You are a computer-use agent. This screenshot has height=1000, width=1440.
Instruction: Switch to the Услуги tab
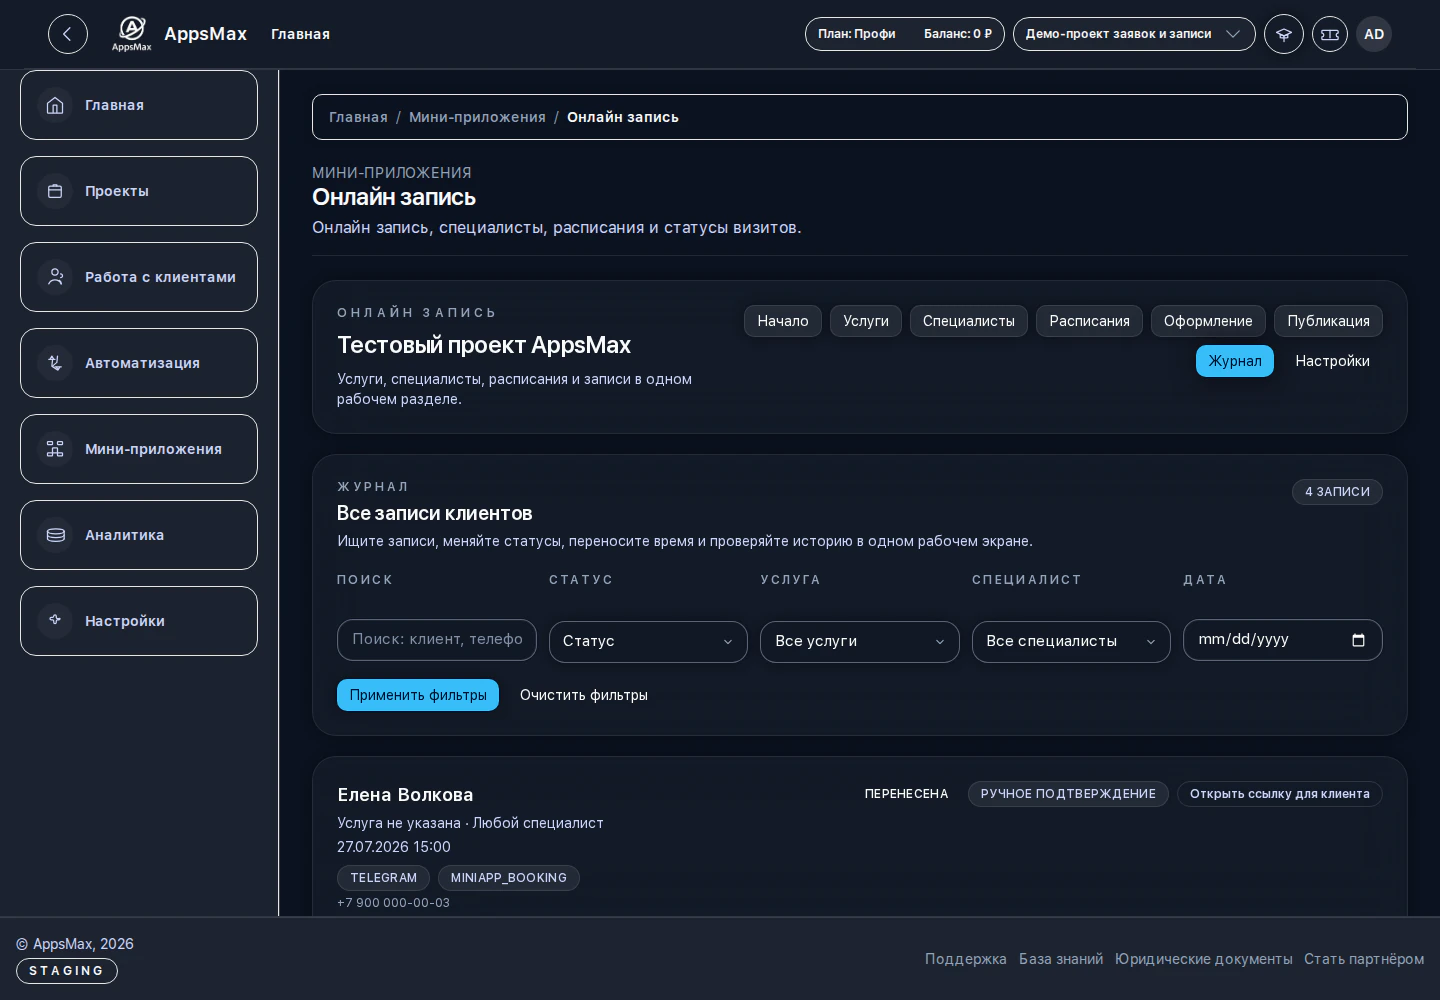click(x=866, y=321)
